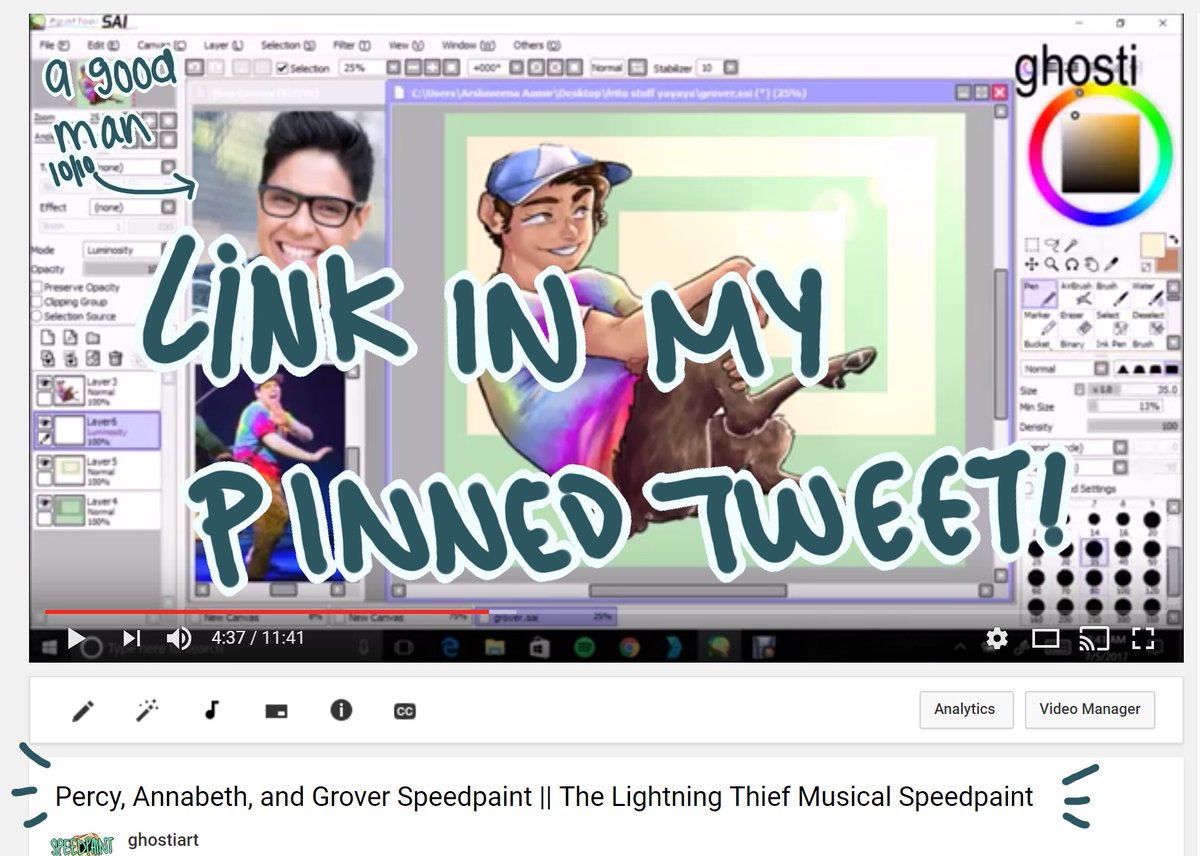Open the Window menu
Screen dimensions: 1200x856
[x=468, y=46]
